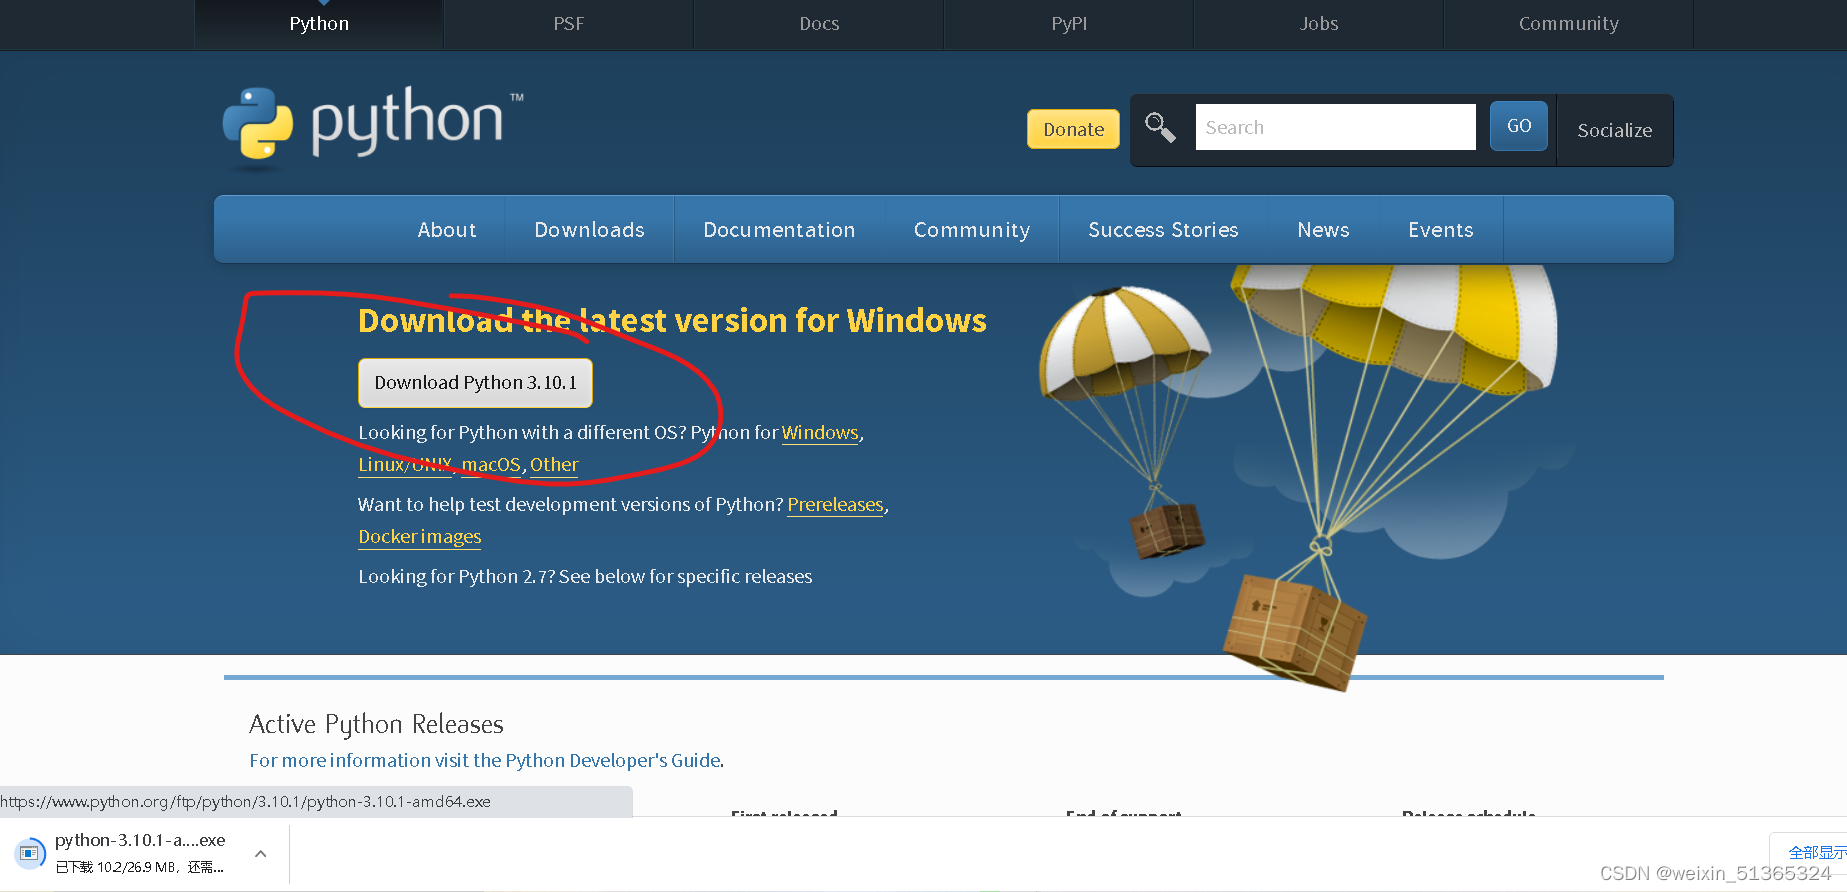Follow the macOS link
Screen dimensions: 1847x892
click(x=491, y=465)
